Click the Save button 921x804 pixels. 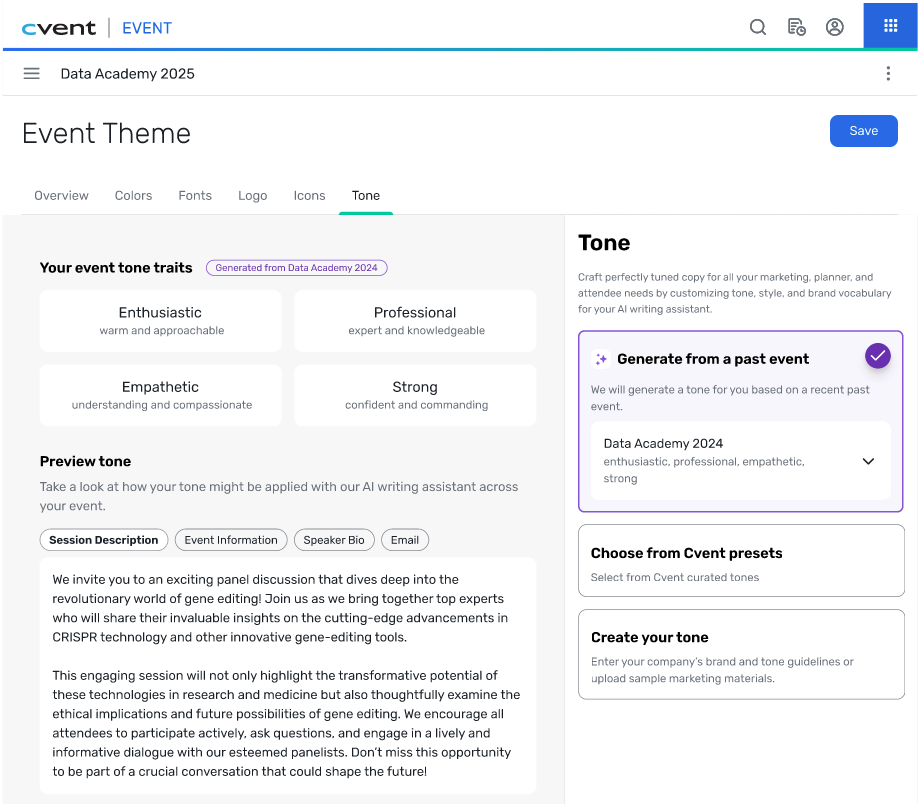pyautogui.click(x=863, y=131)
